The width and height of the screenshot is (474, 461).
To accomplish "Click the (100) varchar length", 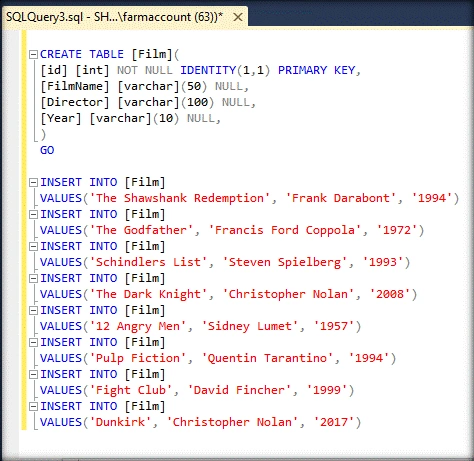I will (197, 102).
